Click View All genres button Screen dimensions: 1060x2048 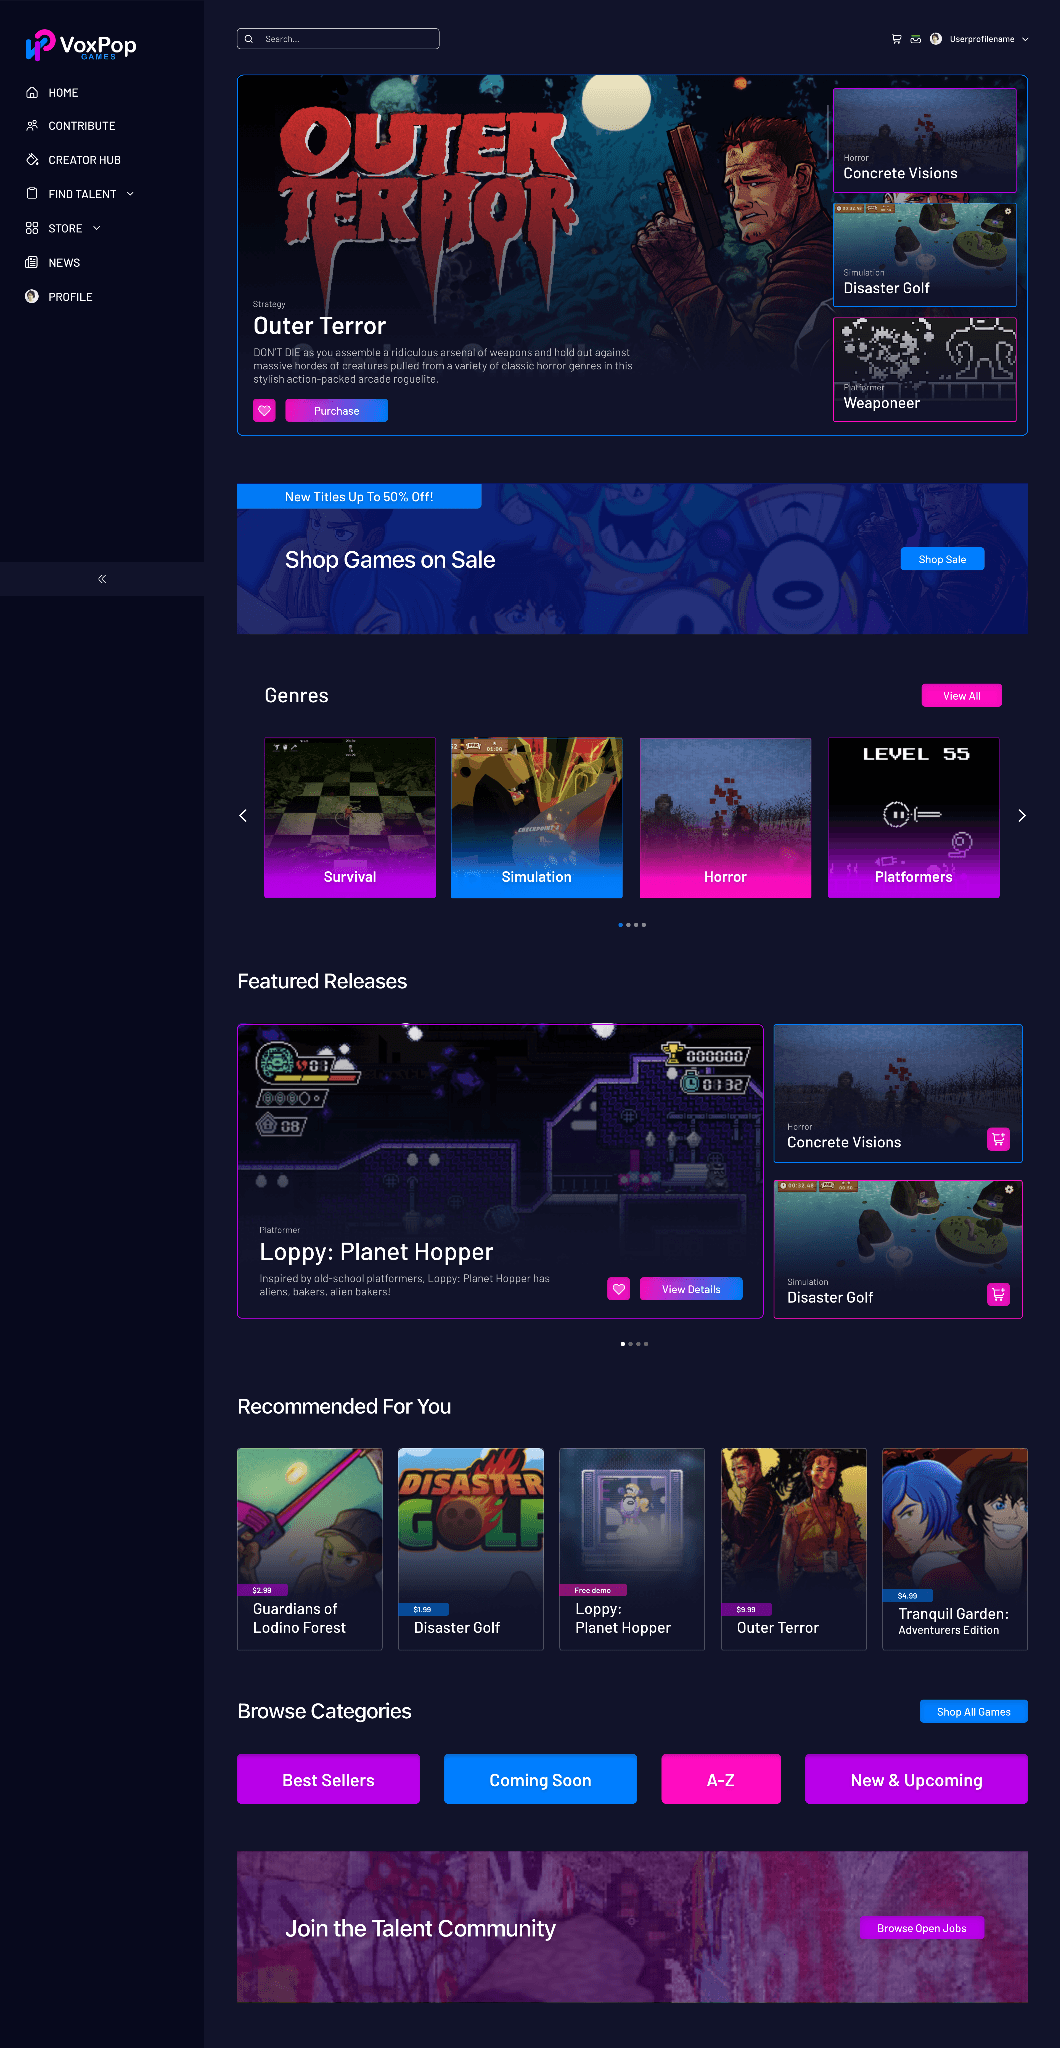tap(961, 696)
